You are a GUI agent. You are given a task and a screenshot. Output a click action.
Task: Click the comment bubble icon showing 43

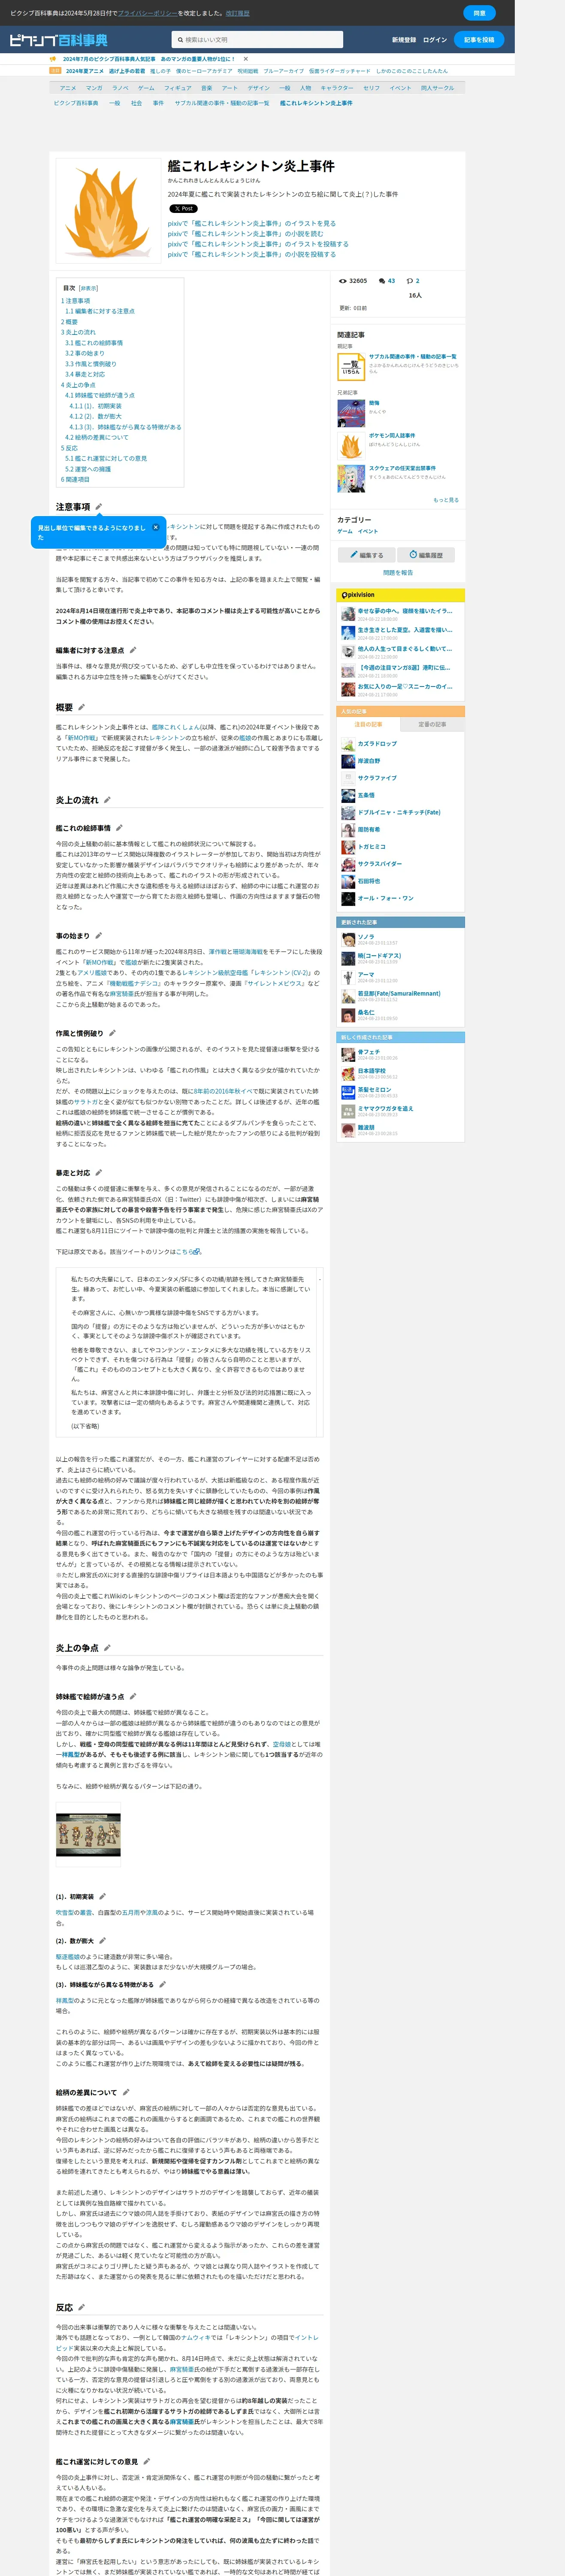coord(382,281)
